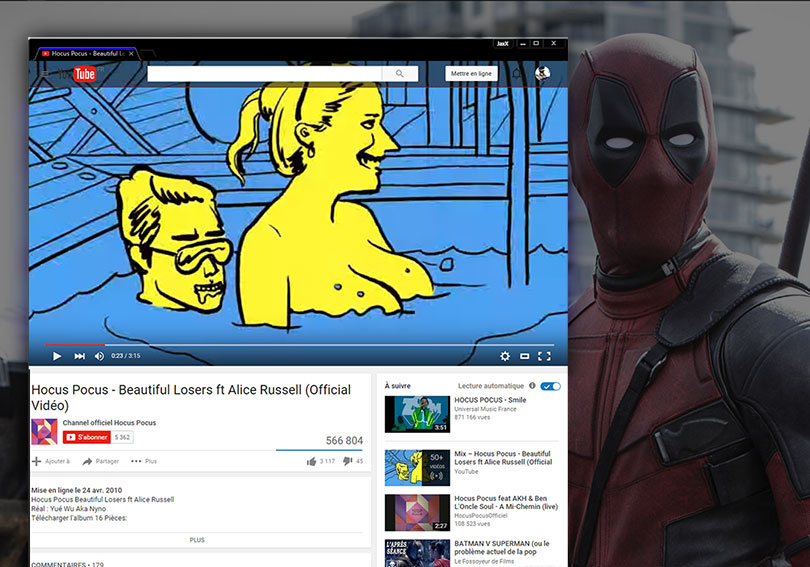Open HOCUS POCUS - Smile title link
The image size is (810, 567).
(x=490, y=400)
